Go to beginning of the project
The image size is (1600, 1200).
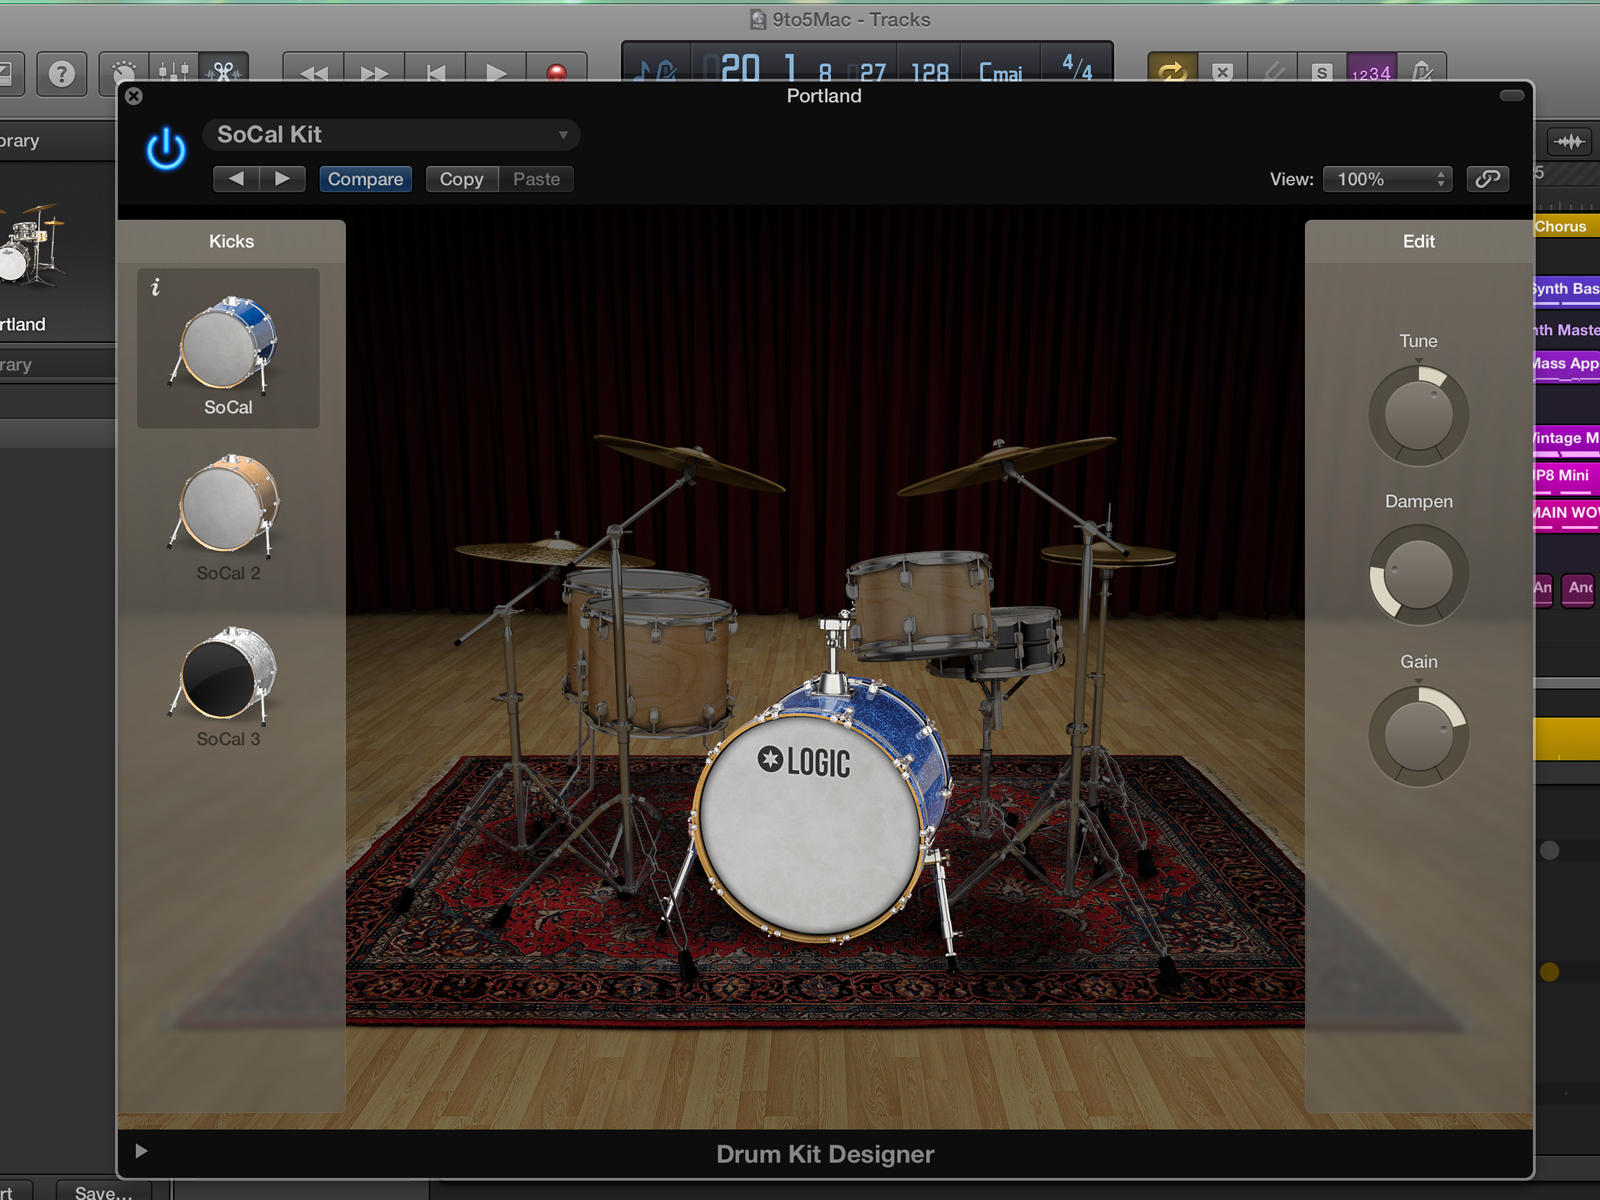click(x=436, y=72)
